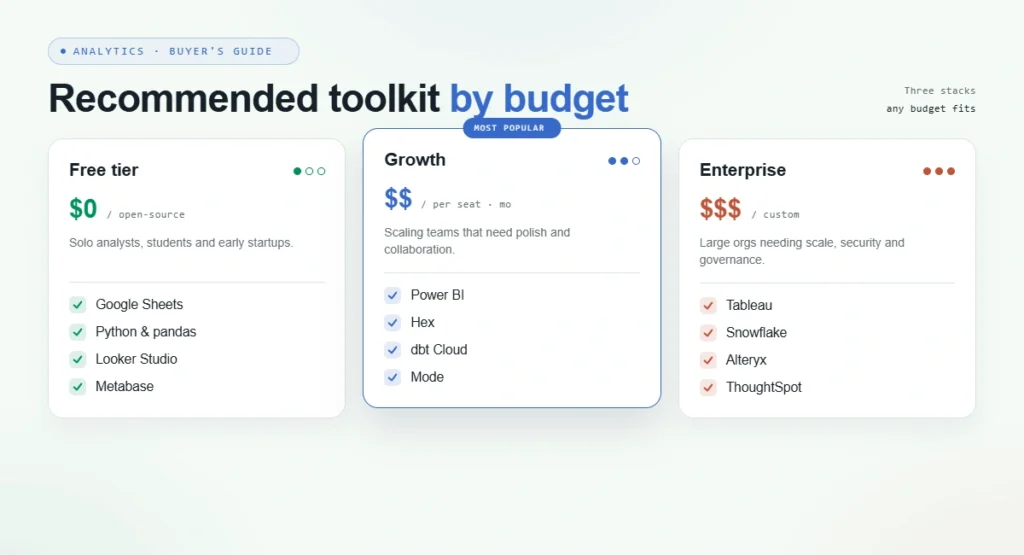Click the red dots on Enterprise card
The width and height of the screenshot is (1024, 555).
pos(939,171)
